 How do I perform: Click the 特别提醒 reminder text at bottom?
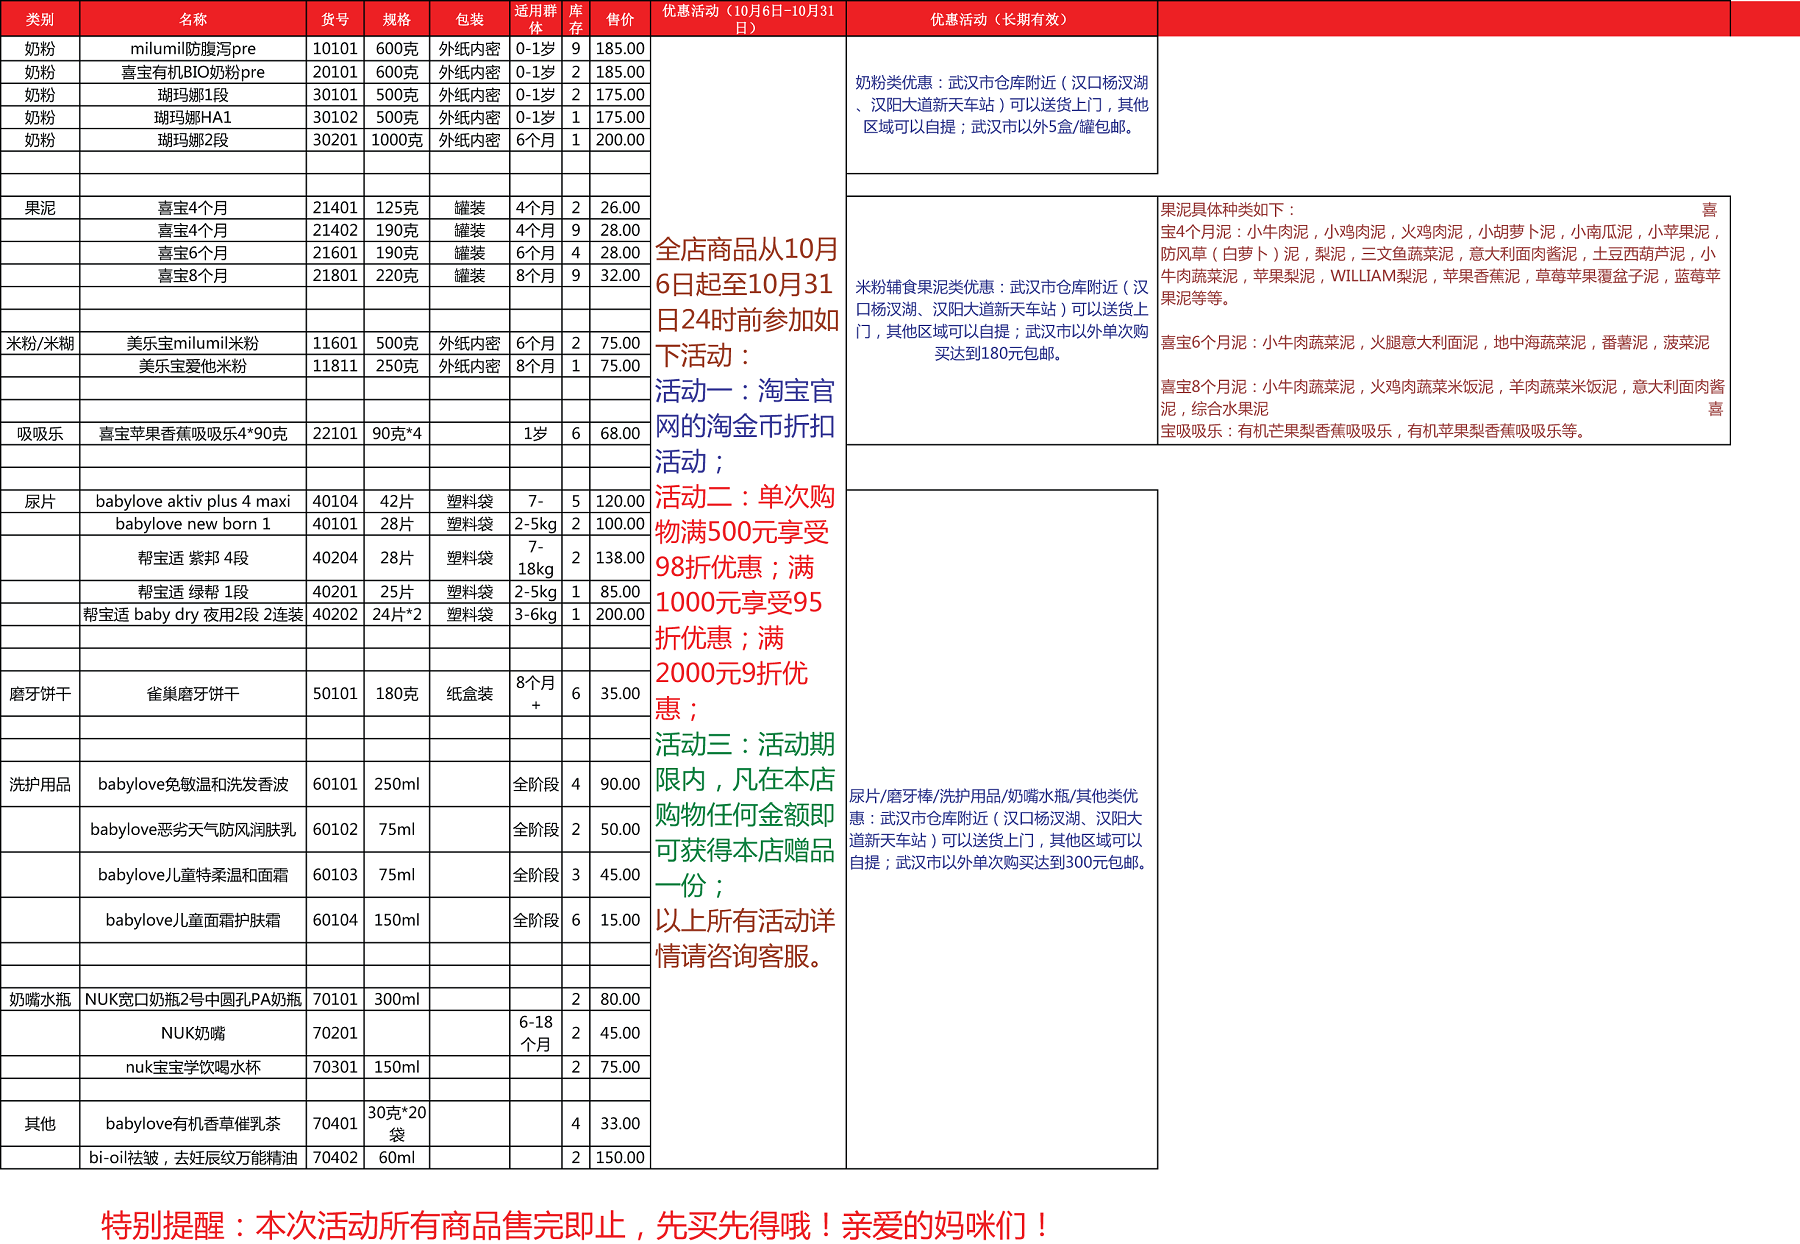point(575,1225)
